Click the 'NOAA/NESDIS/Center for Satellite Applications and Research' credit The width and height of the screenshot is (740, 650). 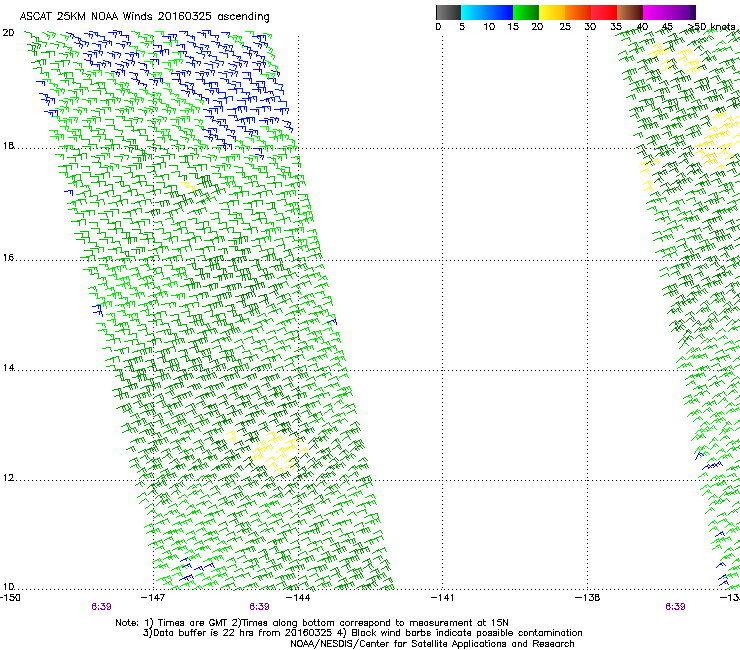click(432, 644)
